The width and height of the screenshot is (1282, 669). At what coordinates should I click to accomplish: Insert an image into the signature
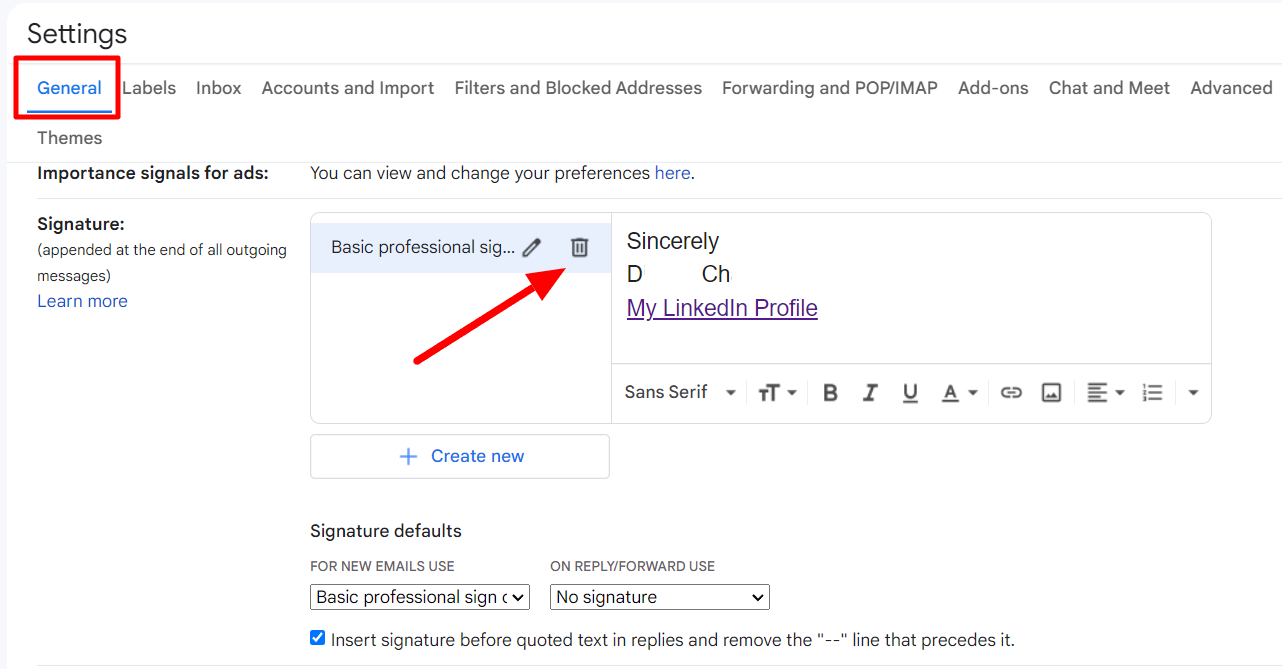1051,393
